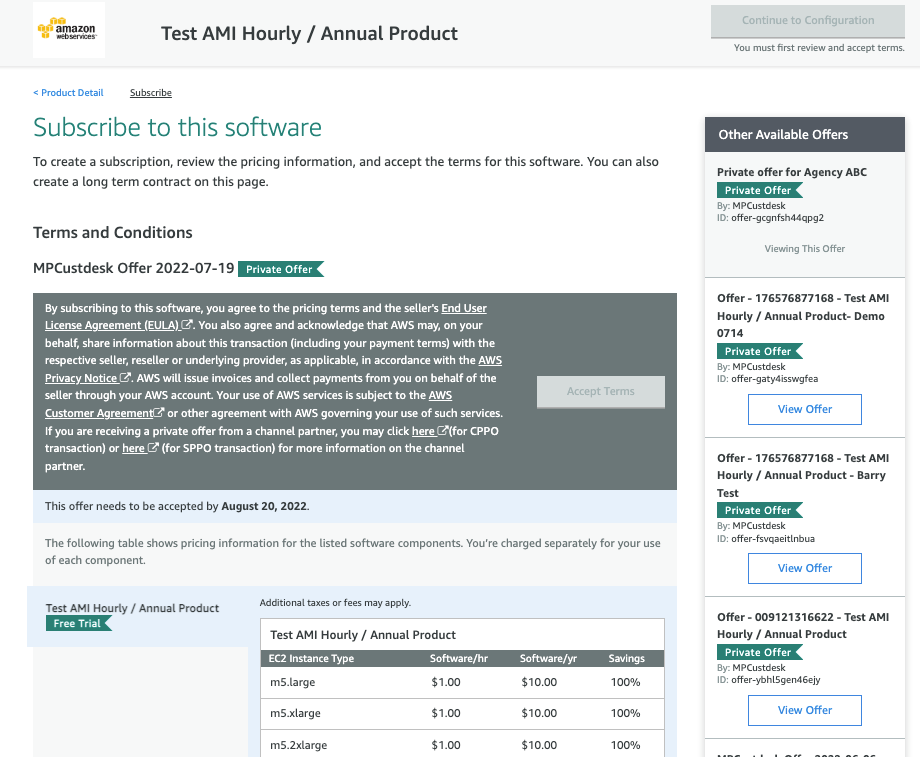This screenshot has height=757, width=920.
Task: Return to Product Detail
Action: coord(68,92)
